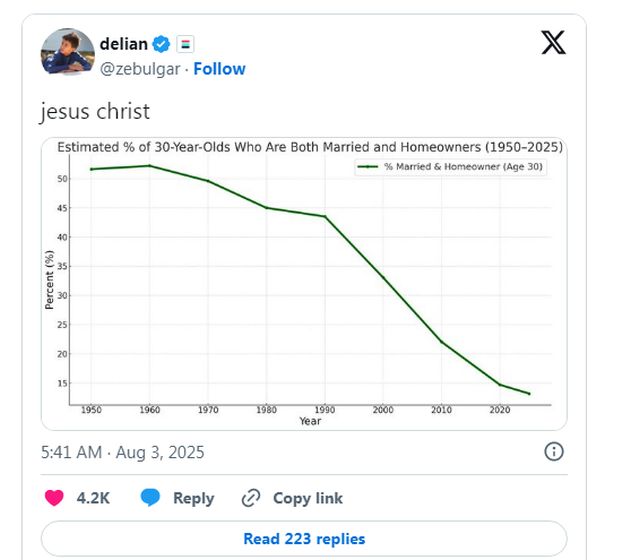Viewport: 640px width, 560px height.
Task: Open Read 223 replies button
Action: 304,538
